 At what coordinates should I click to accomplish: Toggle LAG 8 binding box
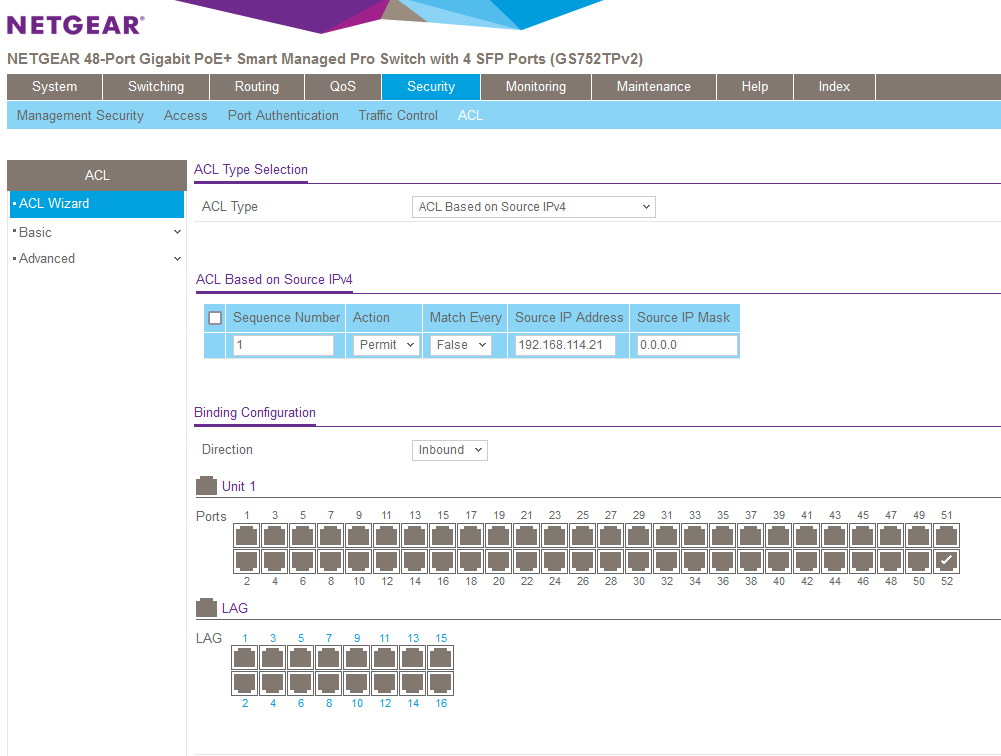pyautogui.click(x=328, y=683)
